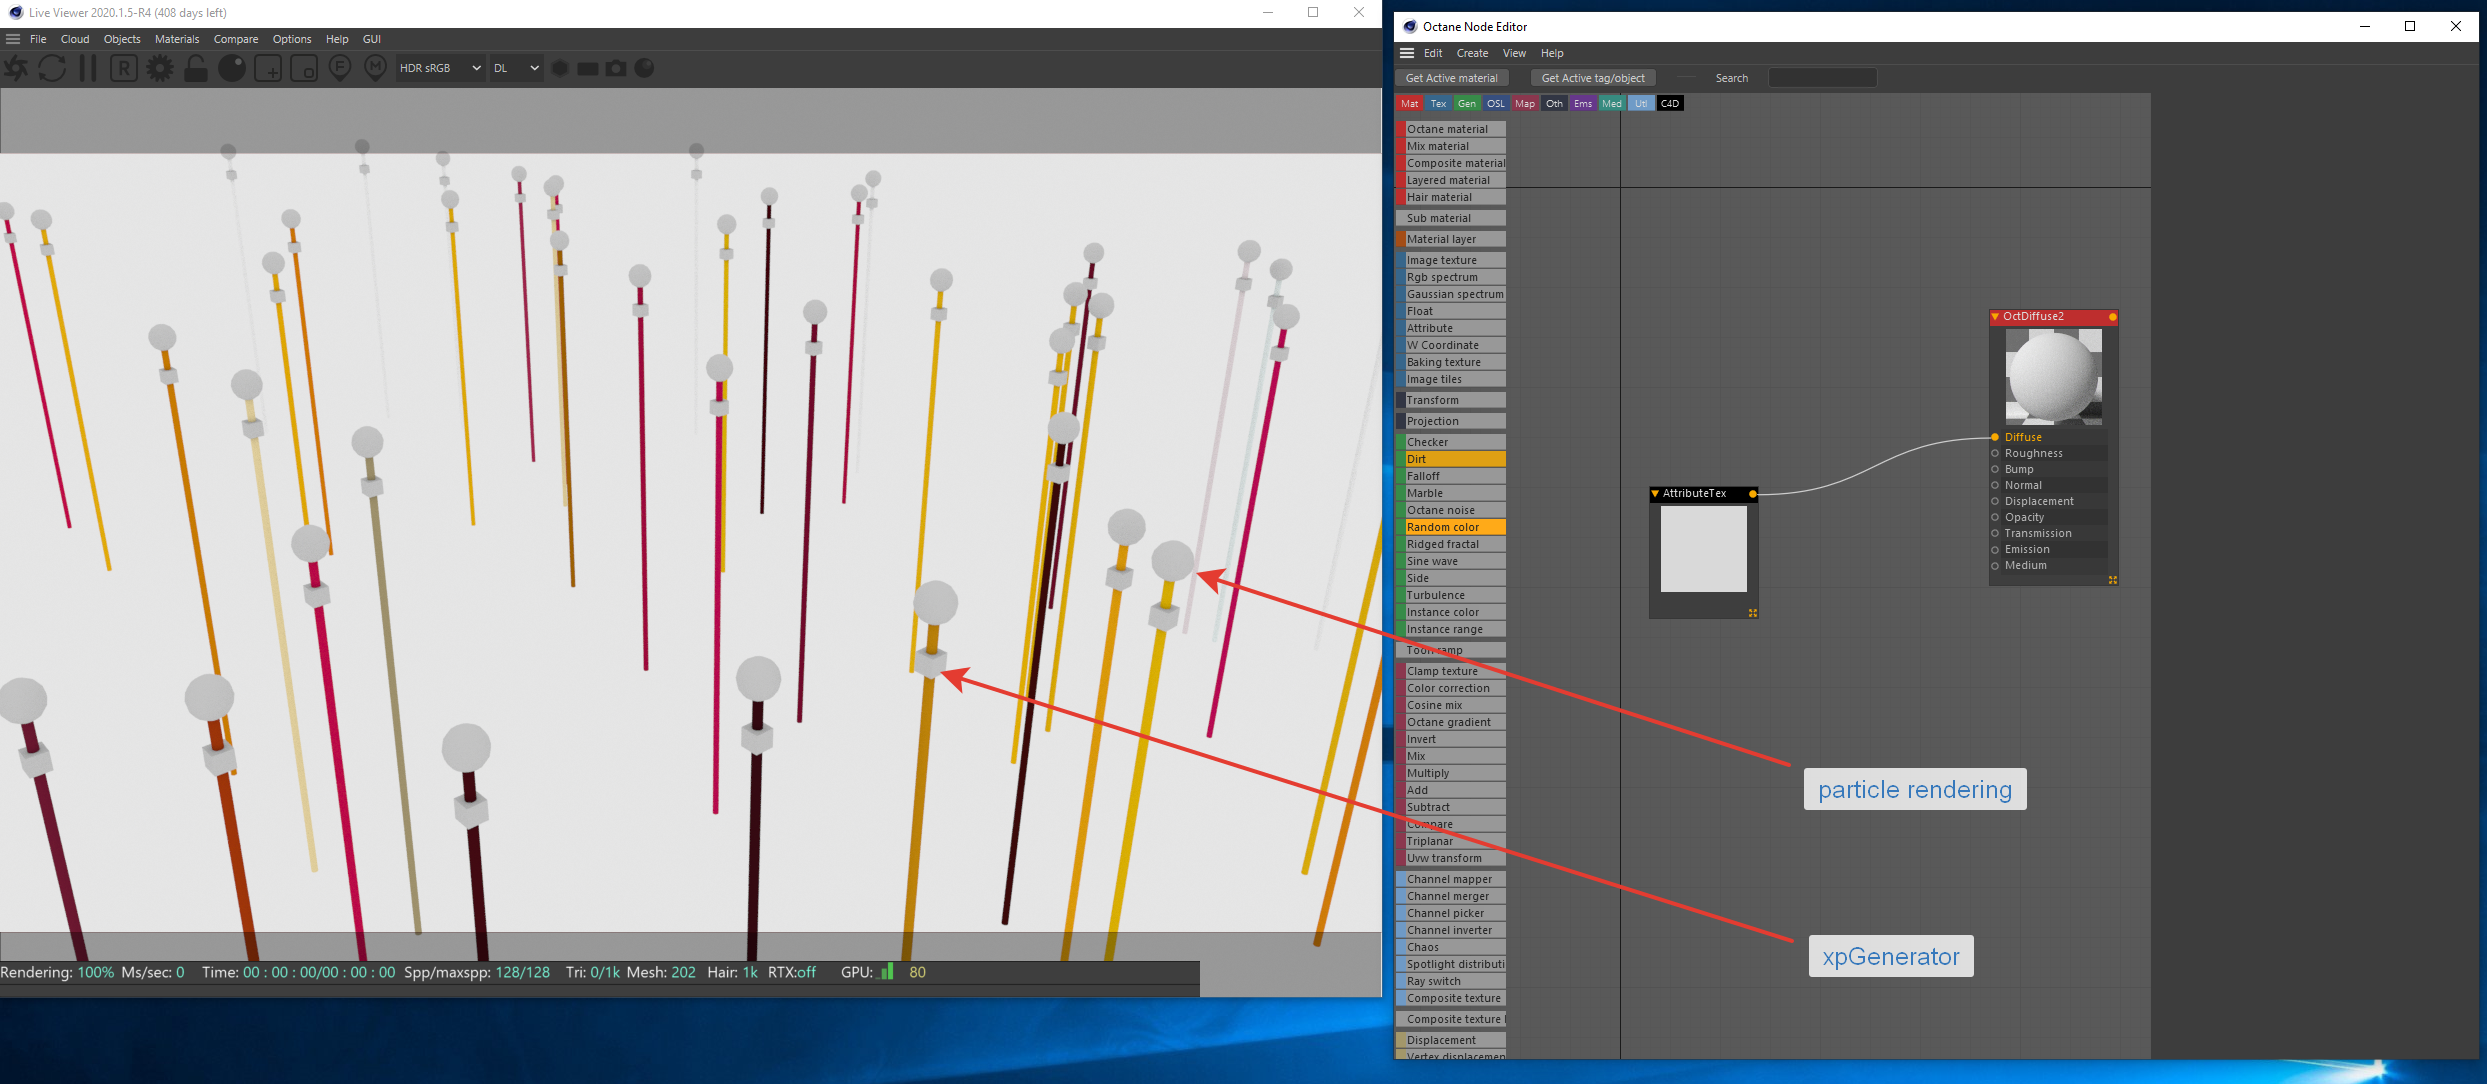The image size is (2487, 1084).
Task: Click the node editor Search field
Action: point(1822,78)
